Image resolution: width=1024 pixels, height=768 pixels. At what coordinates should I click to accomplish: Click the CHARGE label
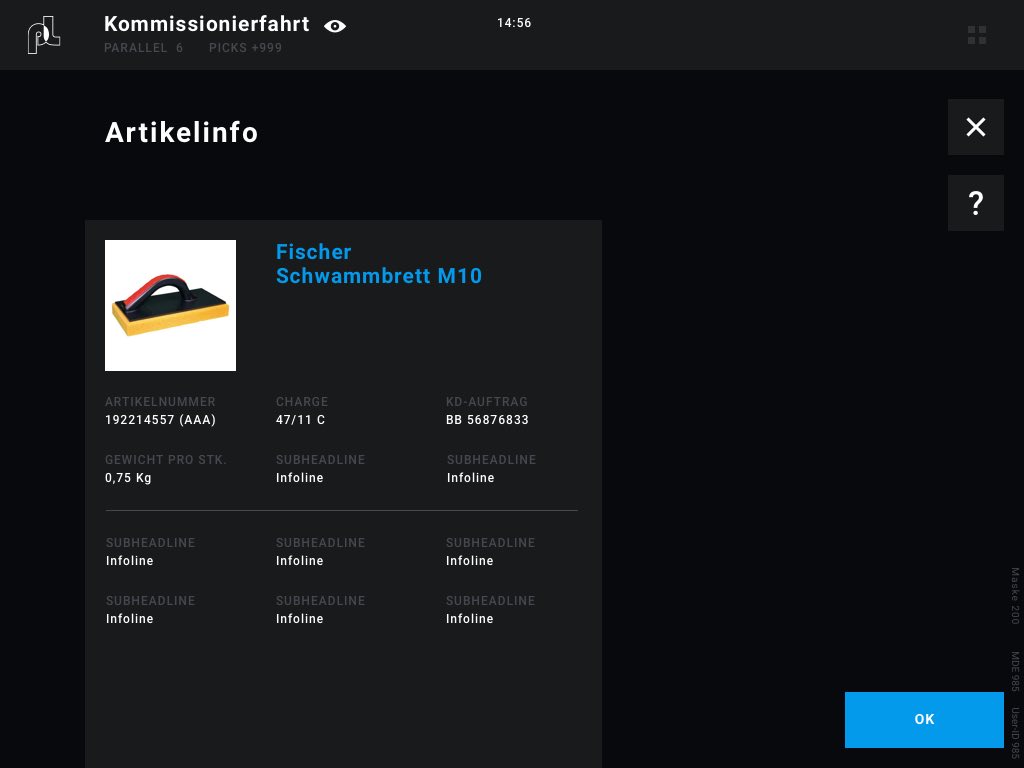point(302,402)
